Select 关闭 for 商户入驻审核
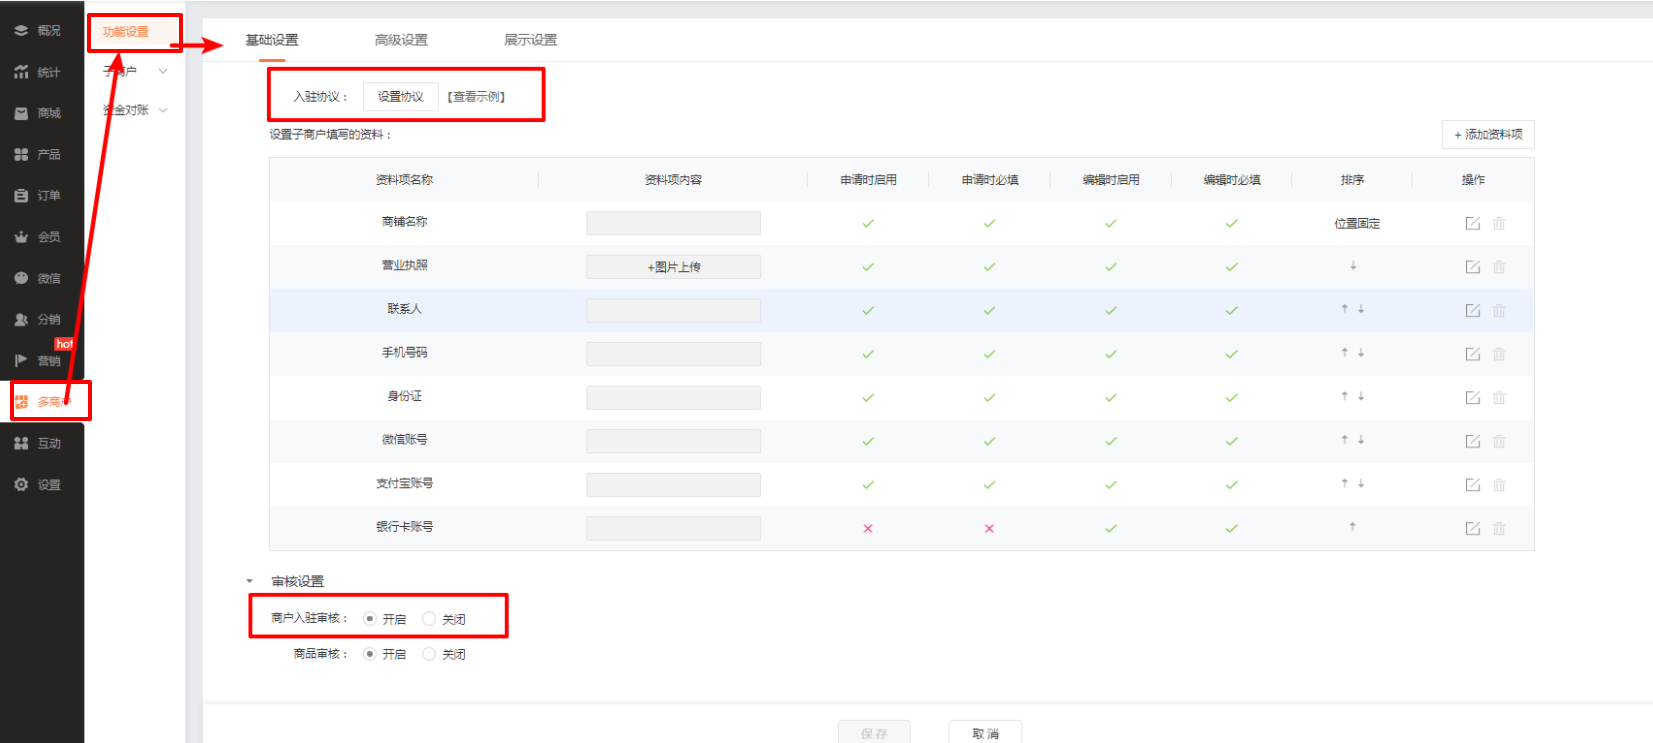This screenshot has width=1653, height=743. click(x=429, y=619)
